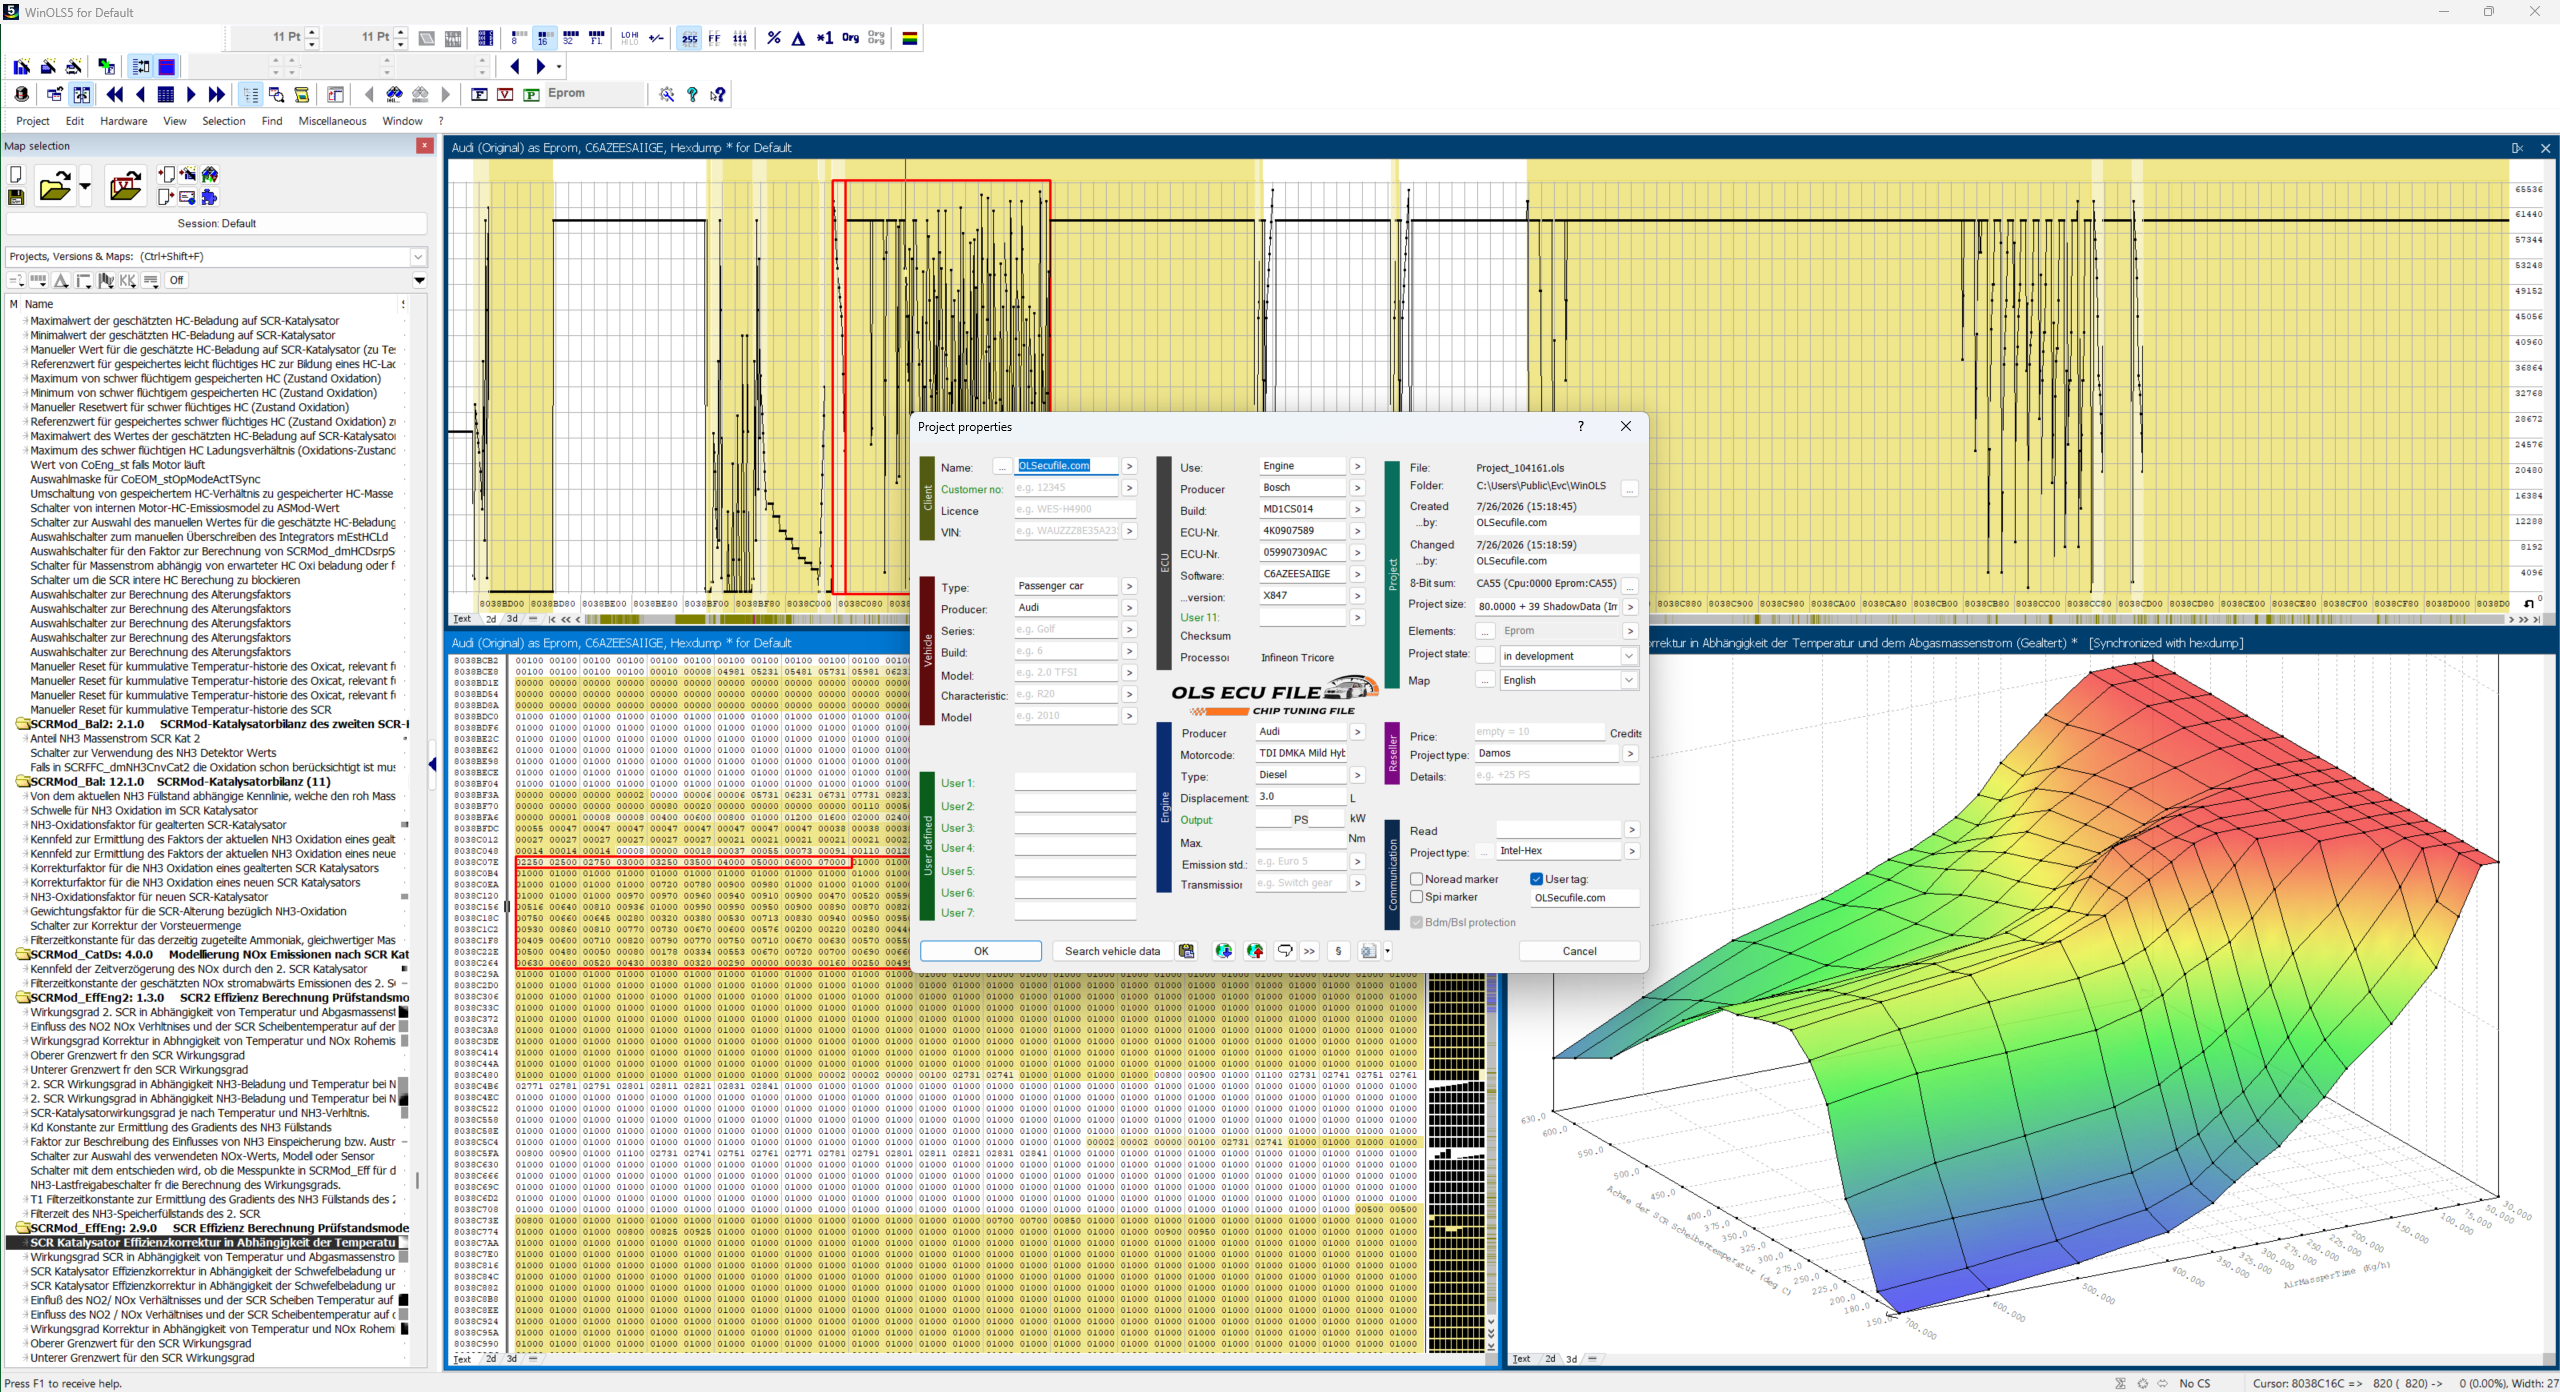Click the delta difference toolbar icon

[798, 38]
